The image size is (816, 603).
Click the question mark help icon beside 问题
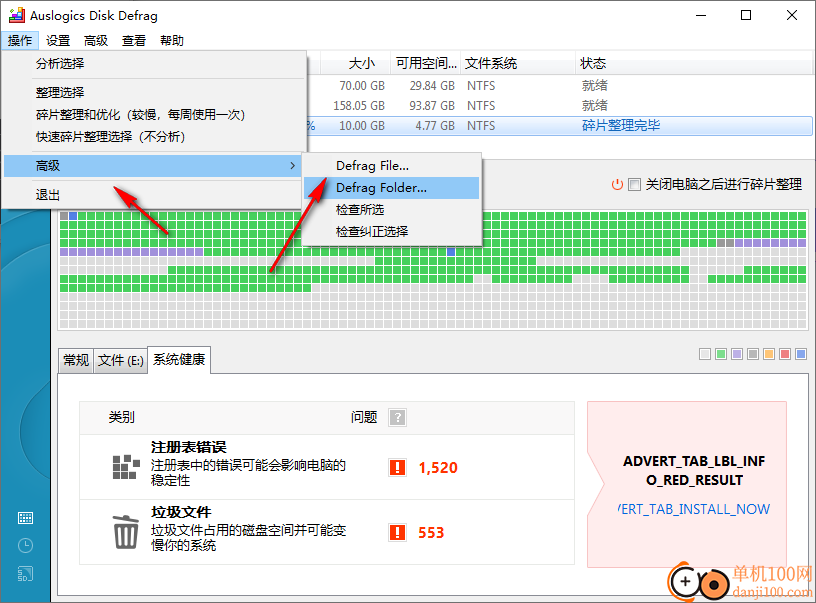pyautogui.click(x=398, y=417)
